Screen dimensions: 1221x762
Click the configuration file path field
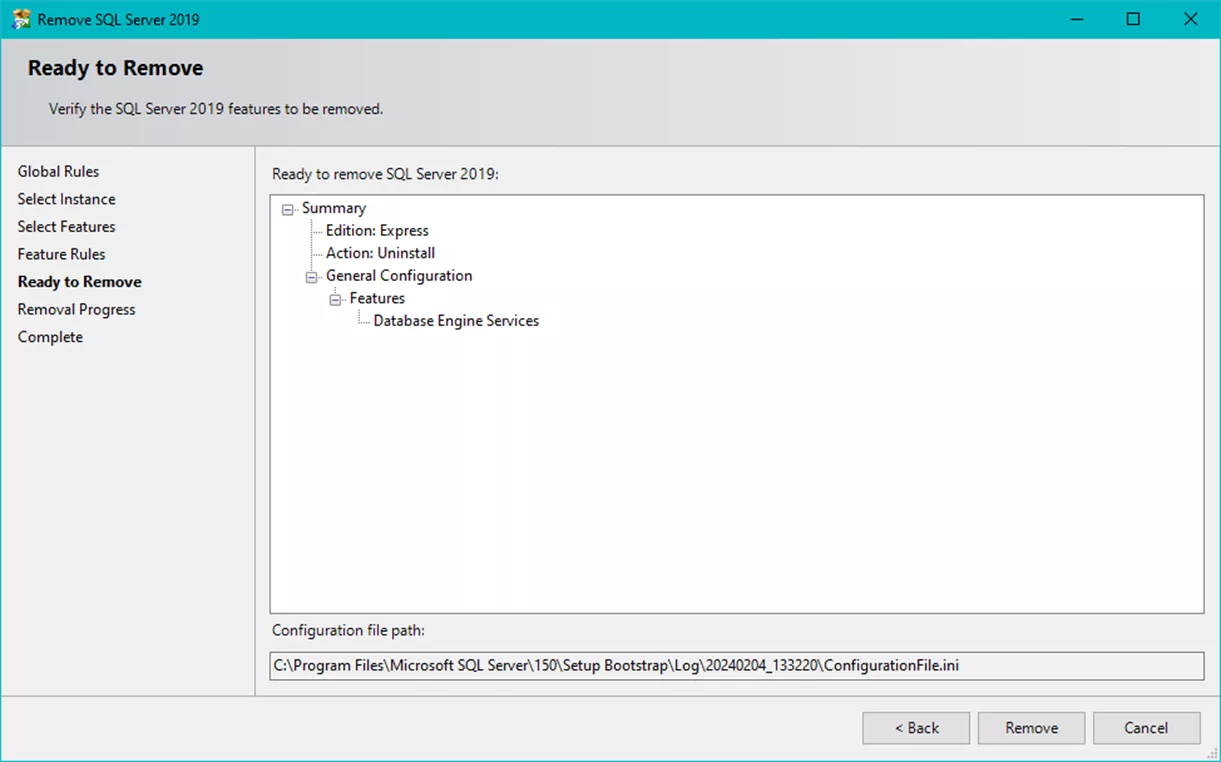(737, 665)
